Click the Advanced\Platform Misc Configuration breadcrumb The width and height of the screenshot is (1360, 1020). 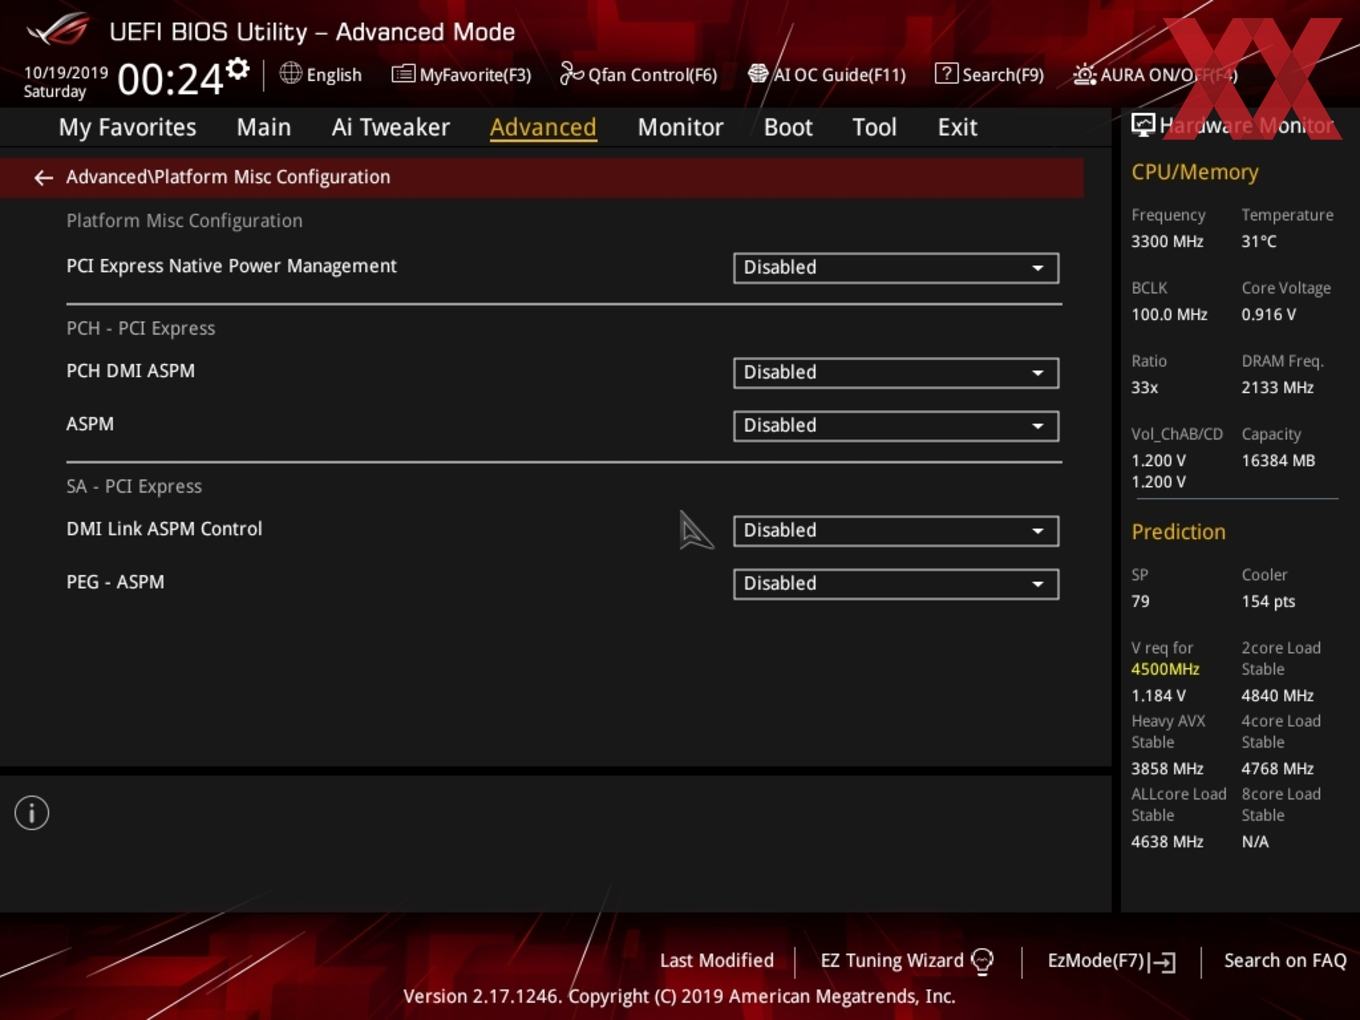pyautogui.click(x=228, y=177)
